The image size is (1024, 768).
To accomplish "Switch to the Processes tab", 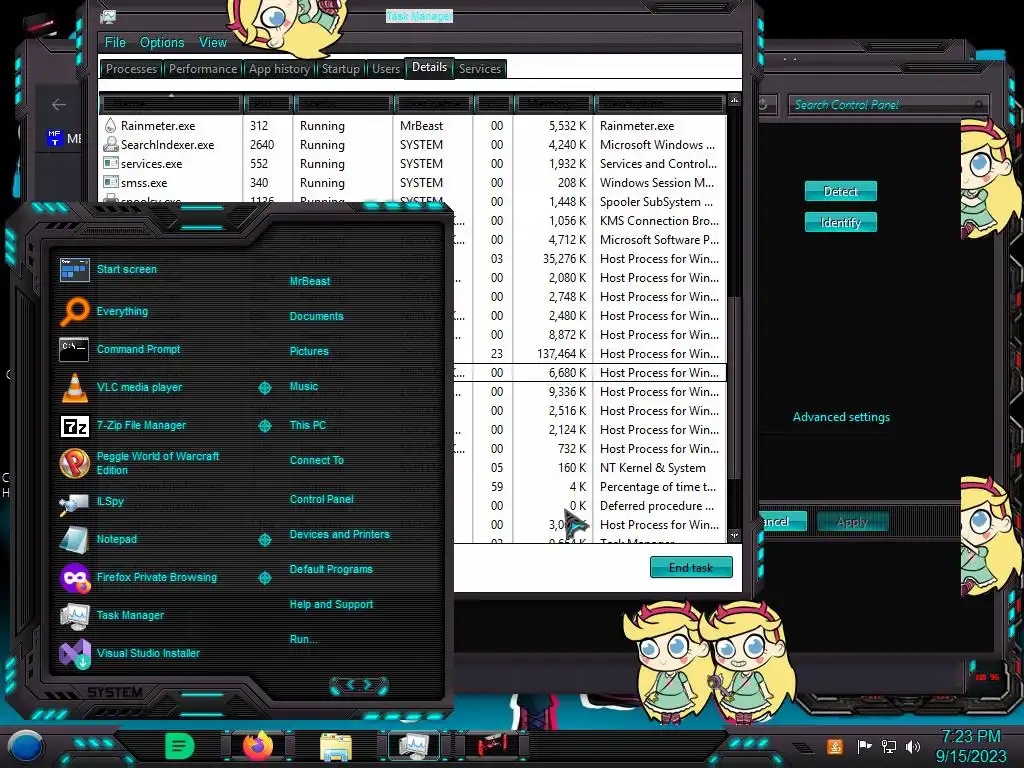I will [131, 69].
